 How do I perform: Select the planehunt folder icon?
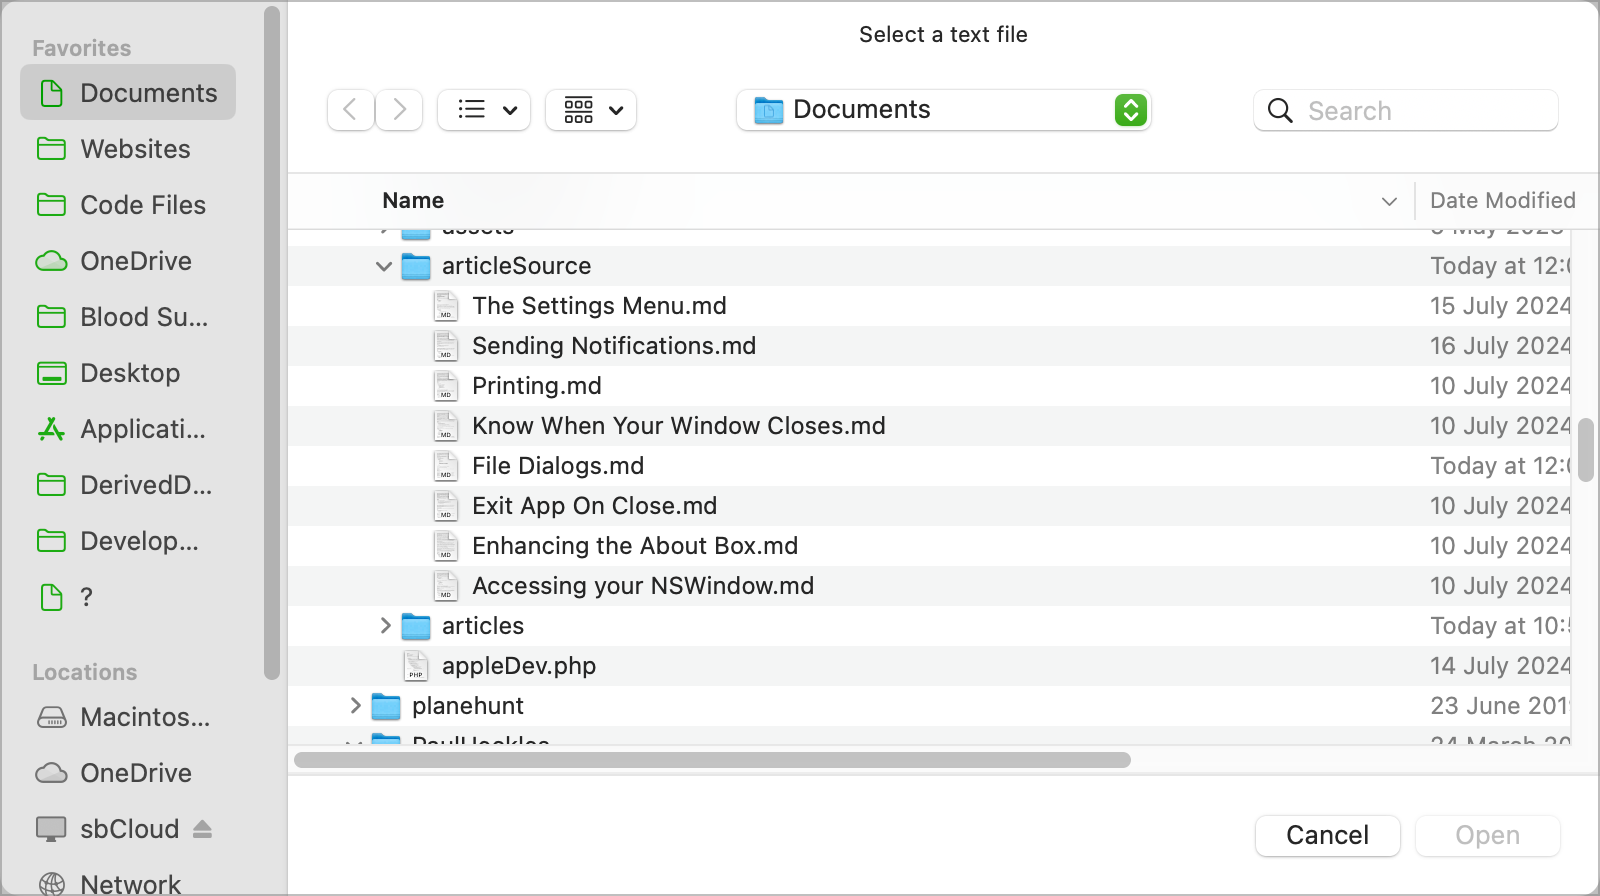point(386,706)
